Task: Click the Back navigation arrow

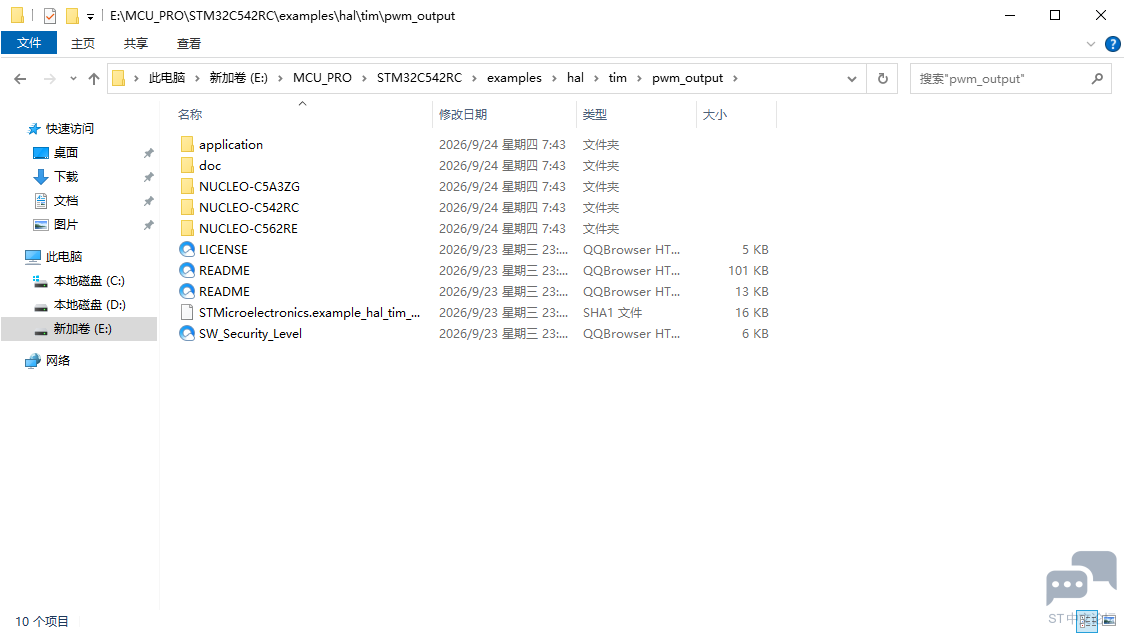Action: [20, 79]
